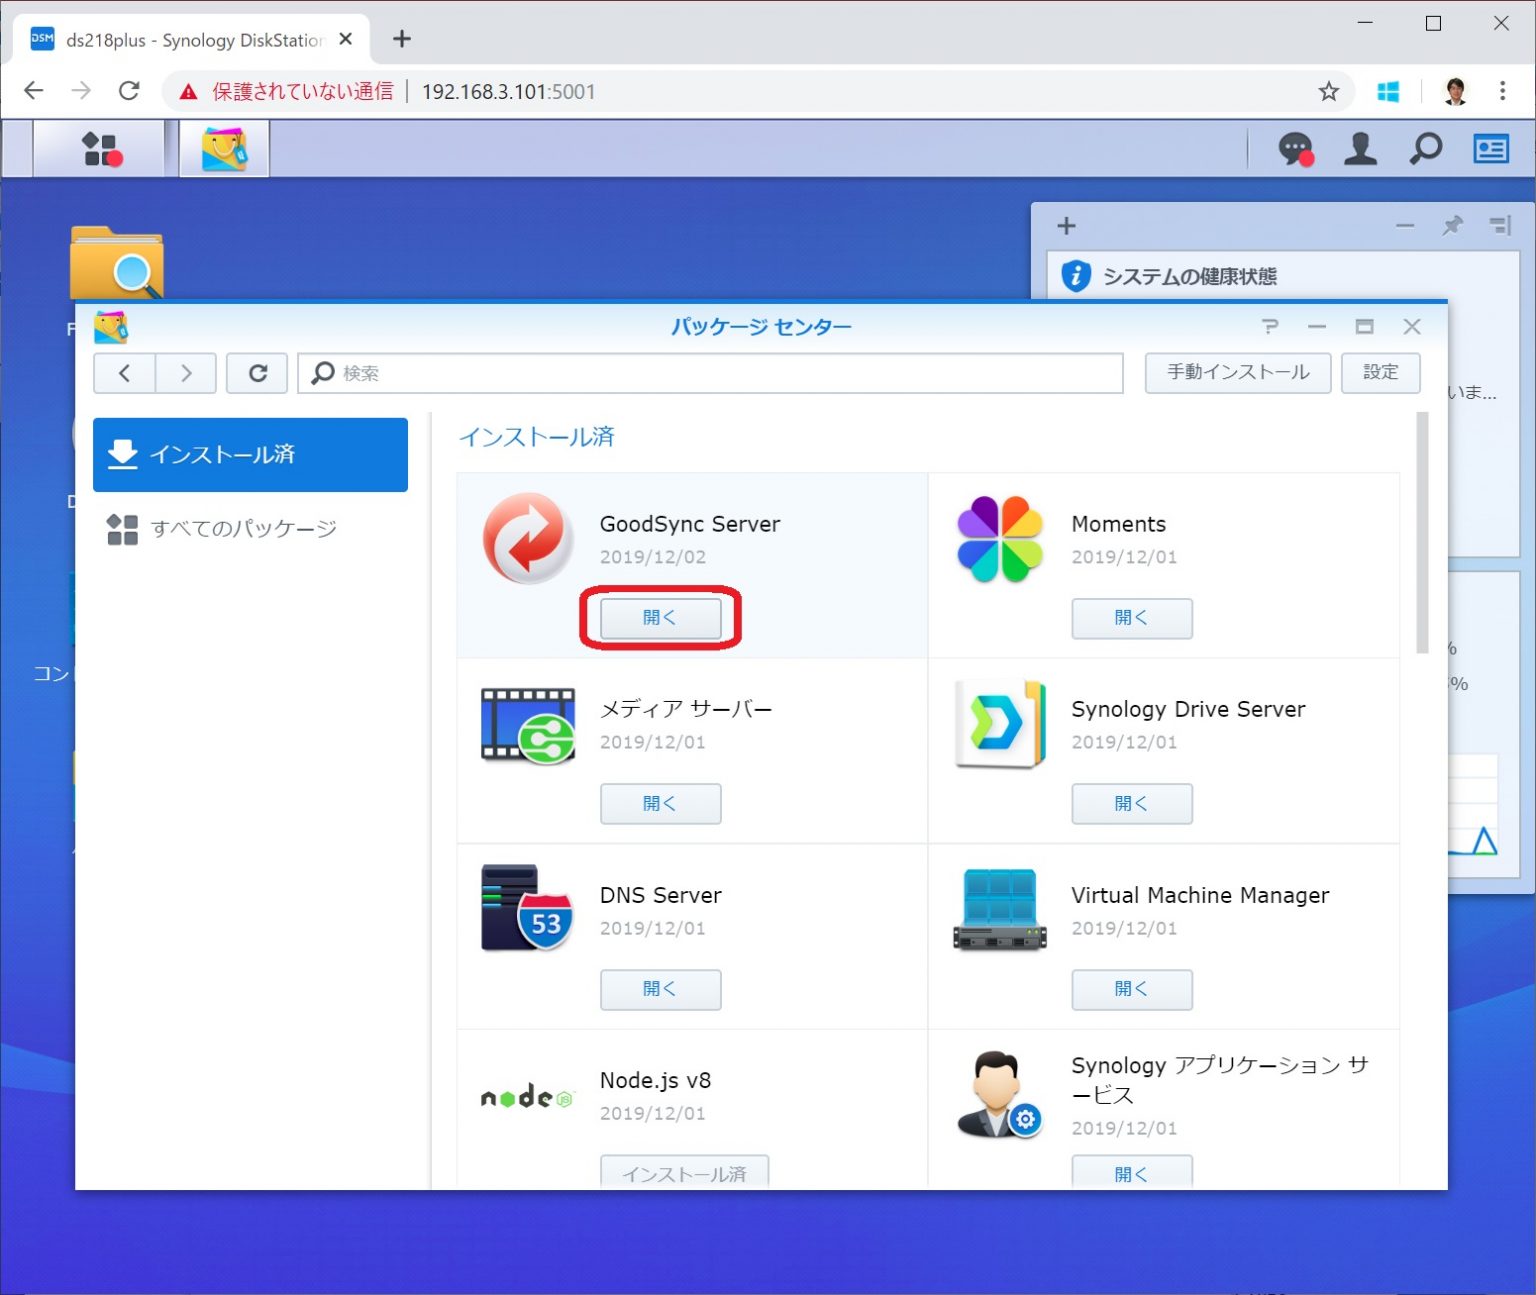Open the DSM user options icon
Image resolution: width=1536 pixels, height=1295 pixels.
[x=1360, y=149]
